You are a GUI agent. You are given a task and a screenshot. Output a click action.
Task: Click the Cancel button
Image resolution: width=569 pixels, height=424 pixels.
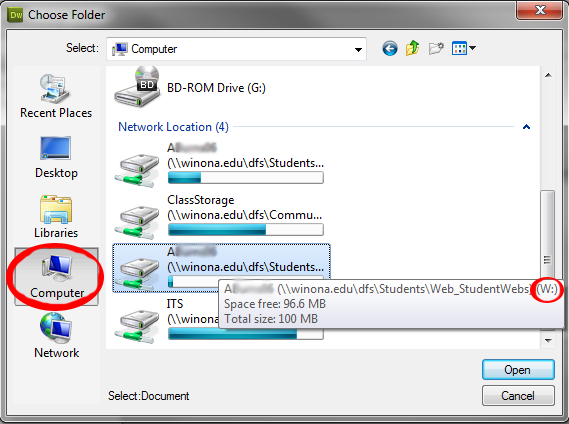point(518,395)
